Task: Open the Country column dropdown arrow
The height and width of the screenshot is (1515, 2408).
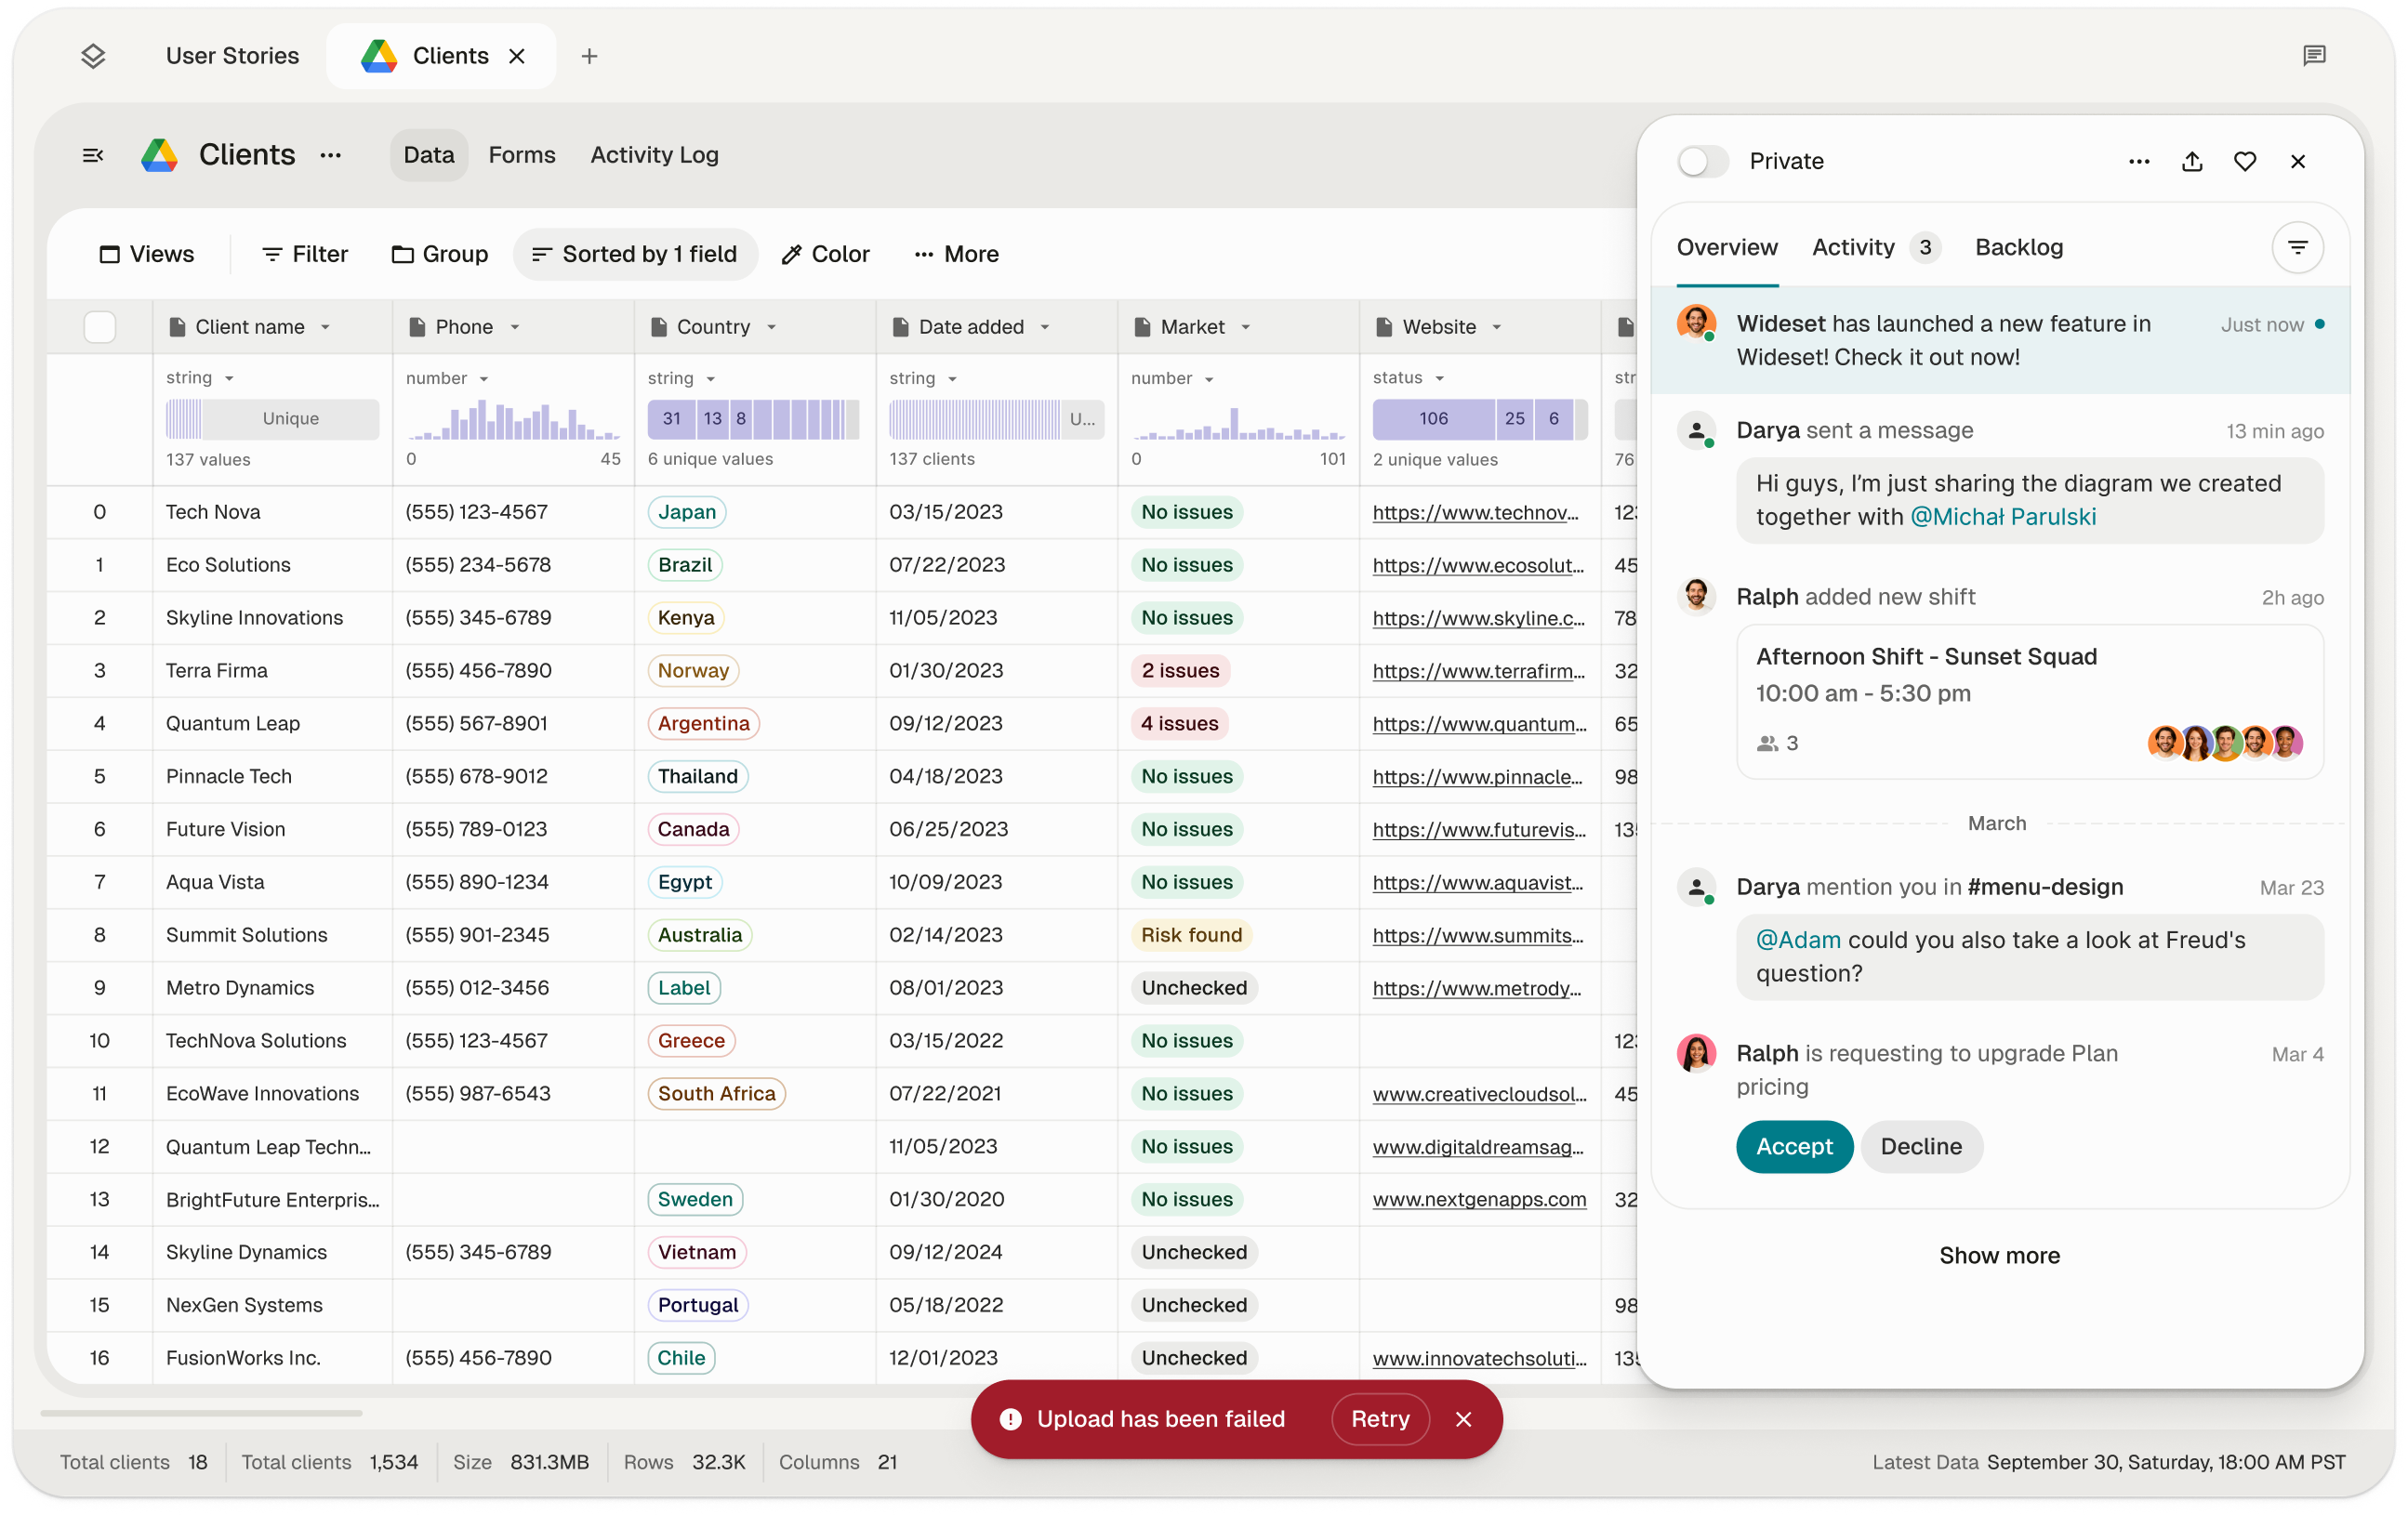Action: 772,327
